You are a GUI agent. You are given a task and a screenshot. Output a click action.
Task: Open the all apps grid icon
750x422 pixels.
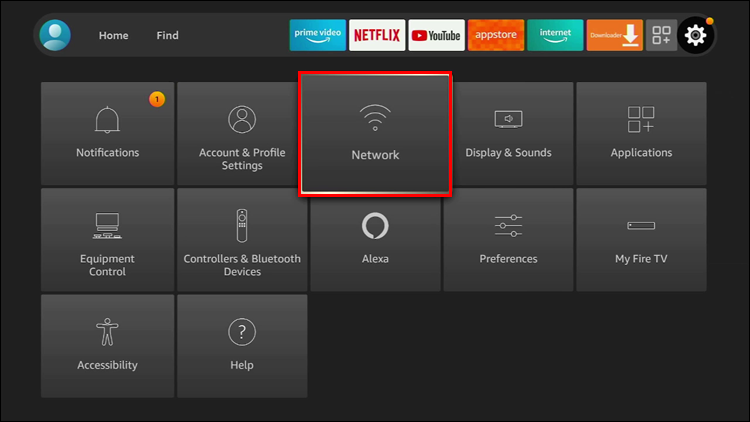click(662, 35)
